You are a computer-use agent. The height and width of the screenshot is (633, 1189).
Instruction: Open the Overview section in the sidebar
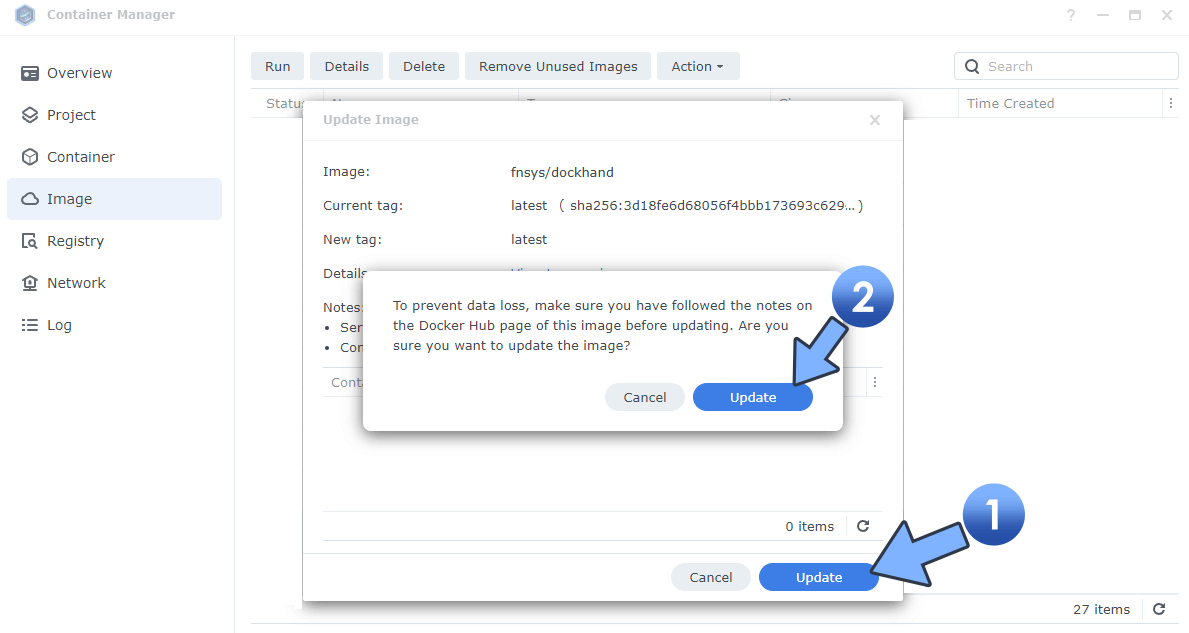click(x=78, y=72)
